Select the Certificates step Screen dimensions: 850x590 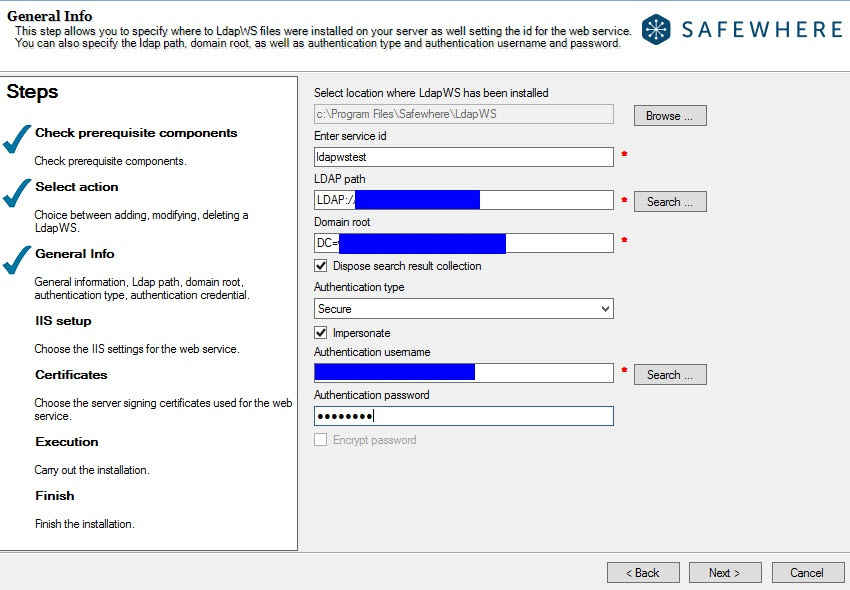[71, 375]
